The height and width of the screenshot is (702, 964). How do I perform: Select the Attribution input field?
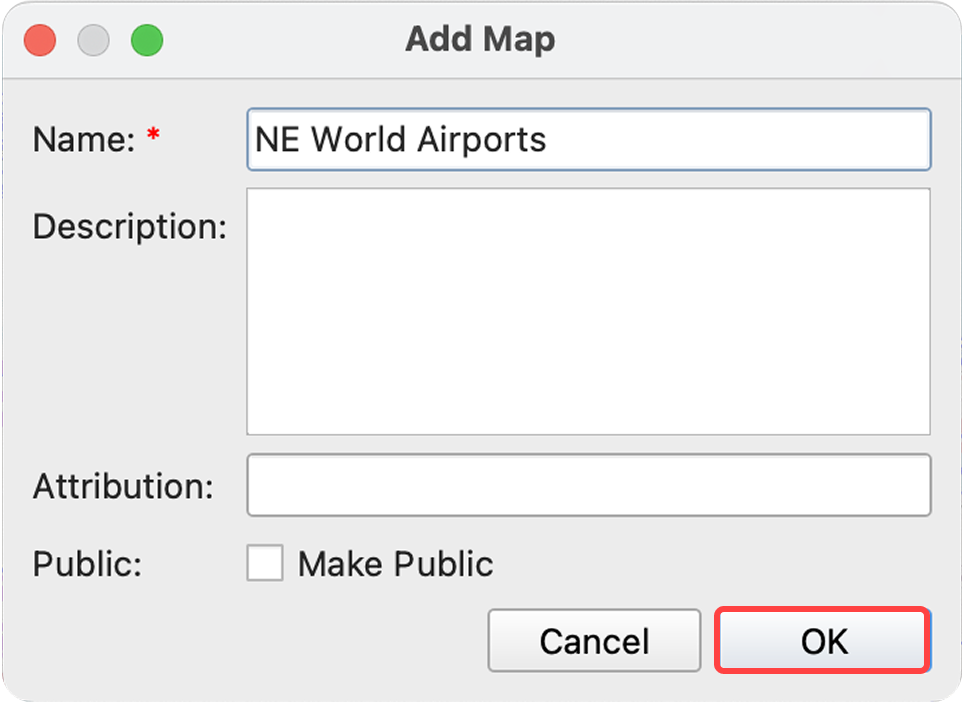pos(588,486)
